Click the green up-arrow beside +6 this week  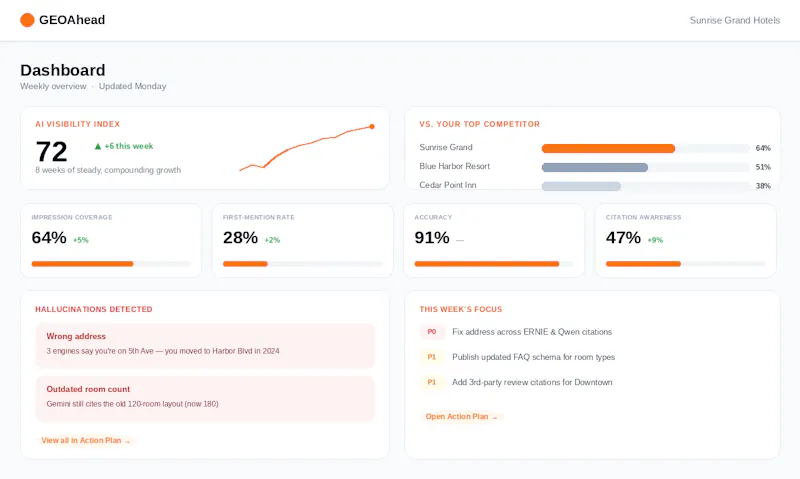98,146
